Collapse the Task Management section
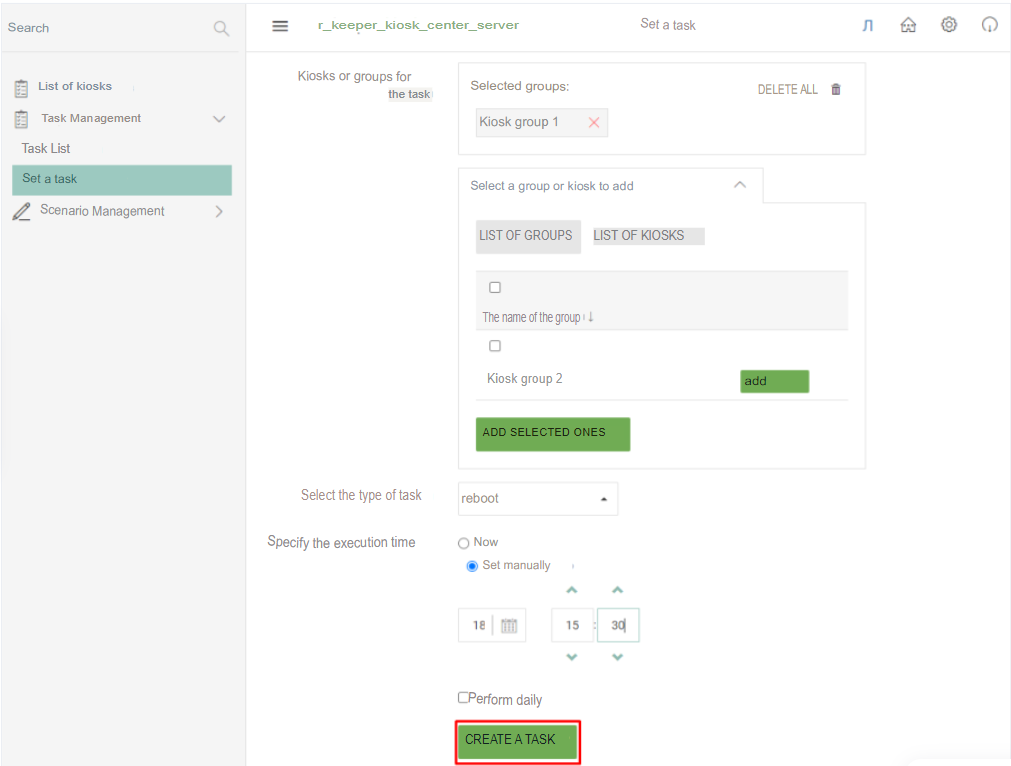1011x766 pixels. [x=219, y=119]
